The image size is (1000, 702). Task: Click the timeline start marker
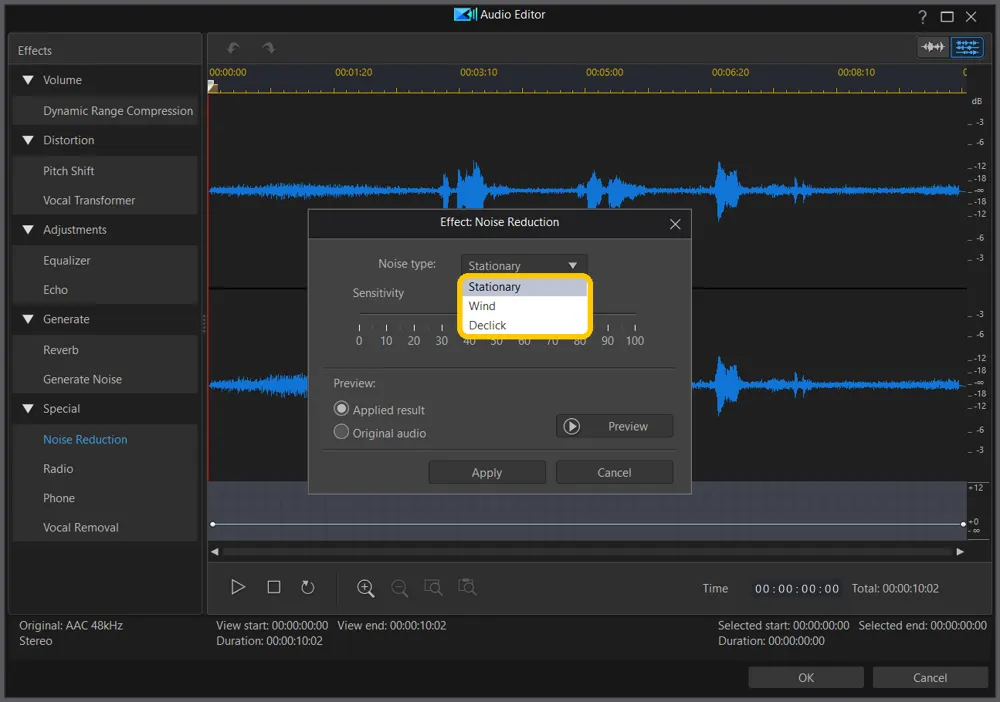[213, 87]
